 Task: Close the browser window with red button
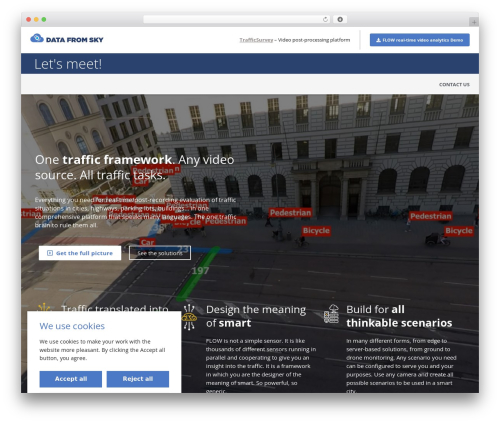(x=29, y=20)
